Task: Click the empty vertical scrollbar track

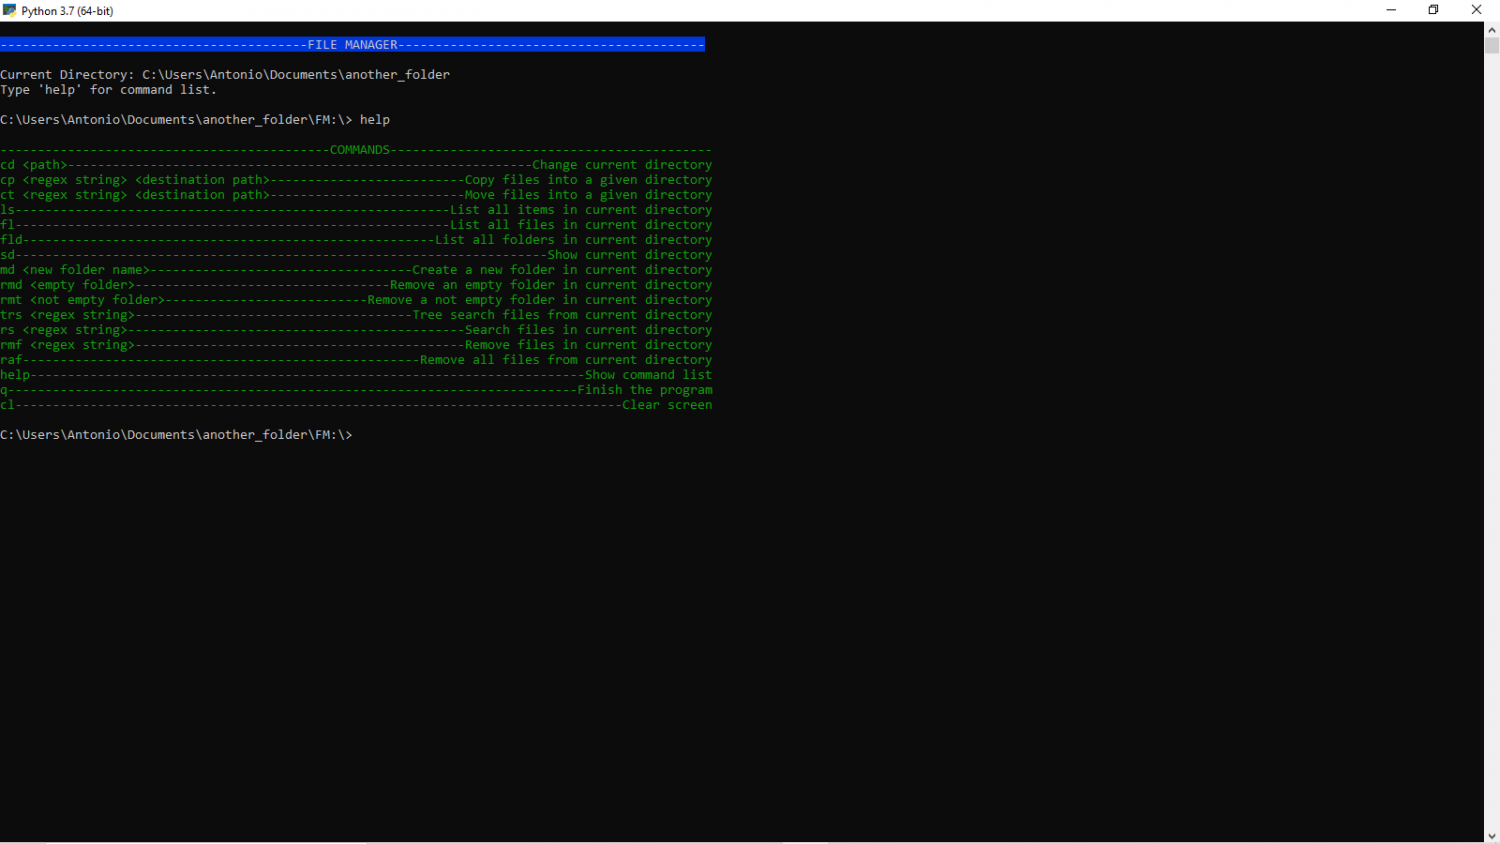Action: [x=1491, y=440]
